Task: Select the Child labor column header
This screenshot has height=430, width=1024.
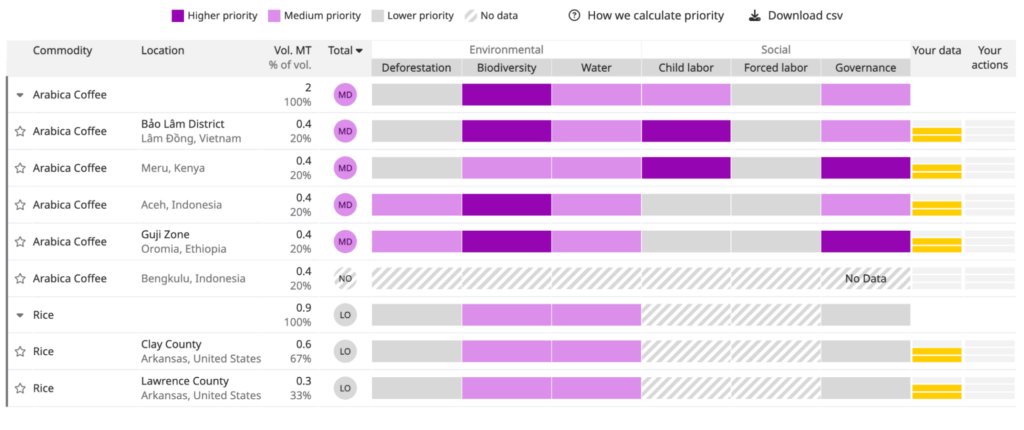Action: [x=685, y=68]
